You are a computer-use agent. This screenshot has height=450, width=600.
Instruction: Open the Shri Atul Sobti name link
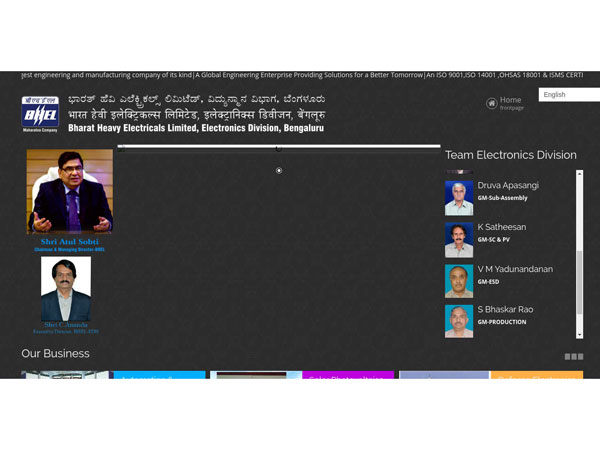point(70,242)
